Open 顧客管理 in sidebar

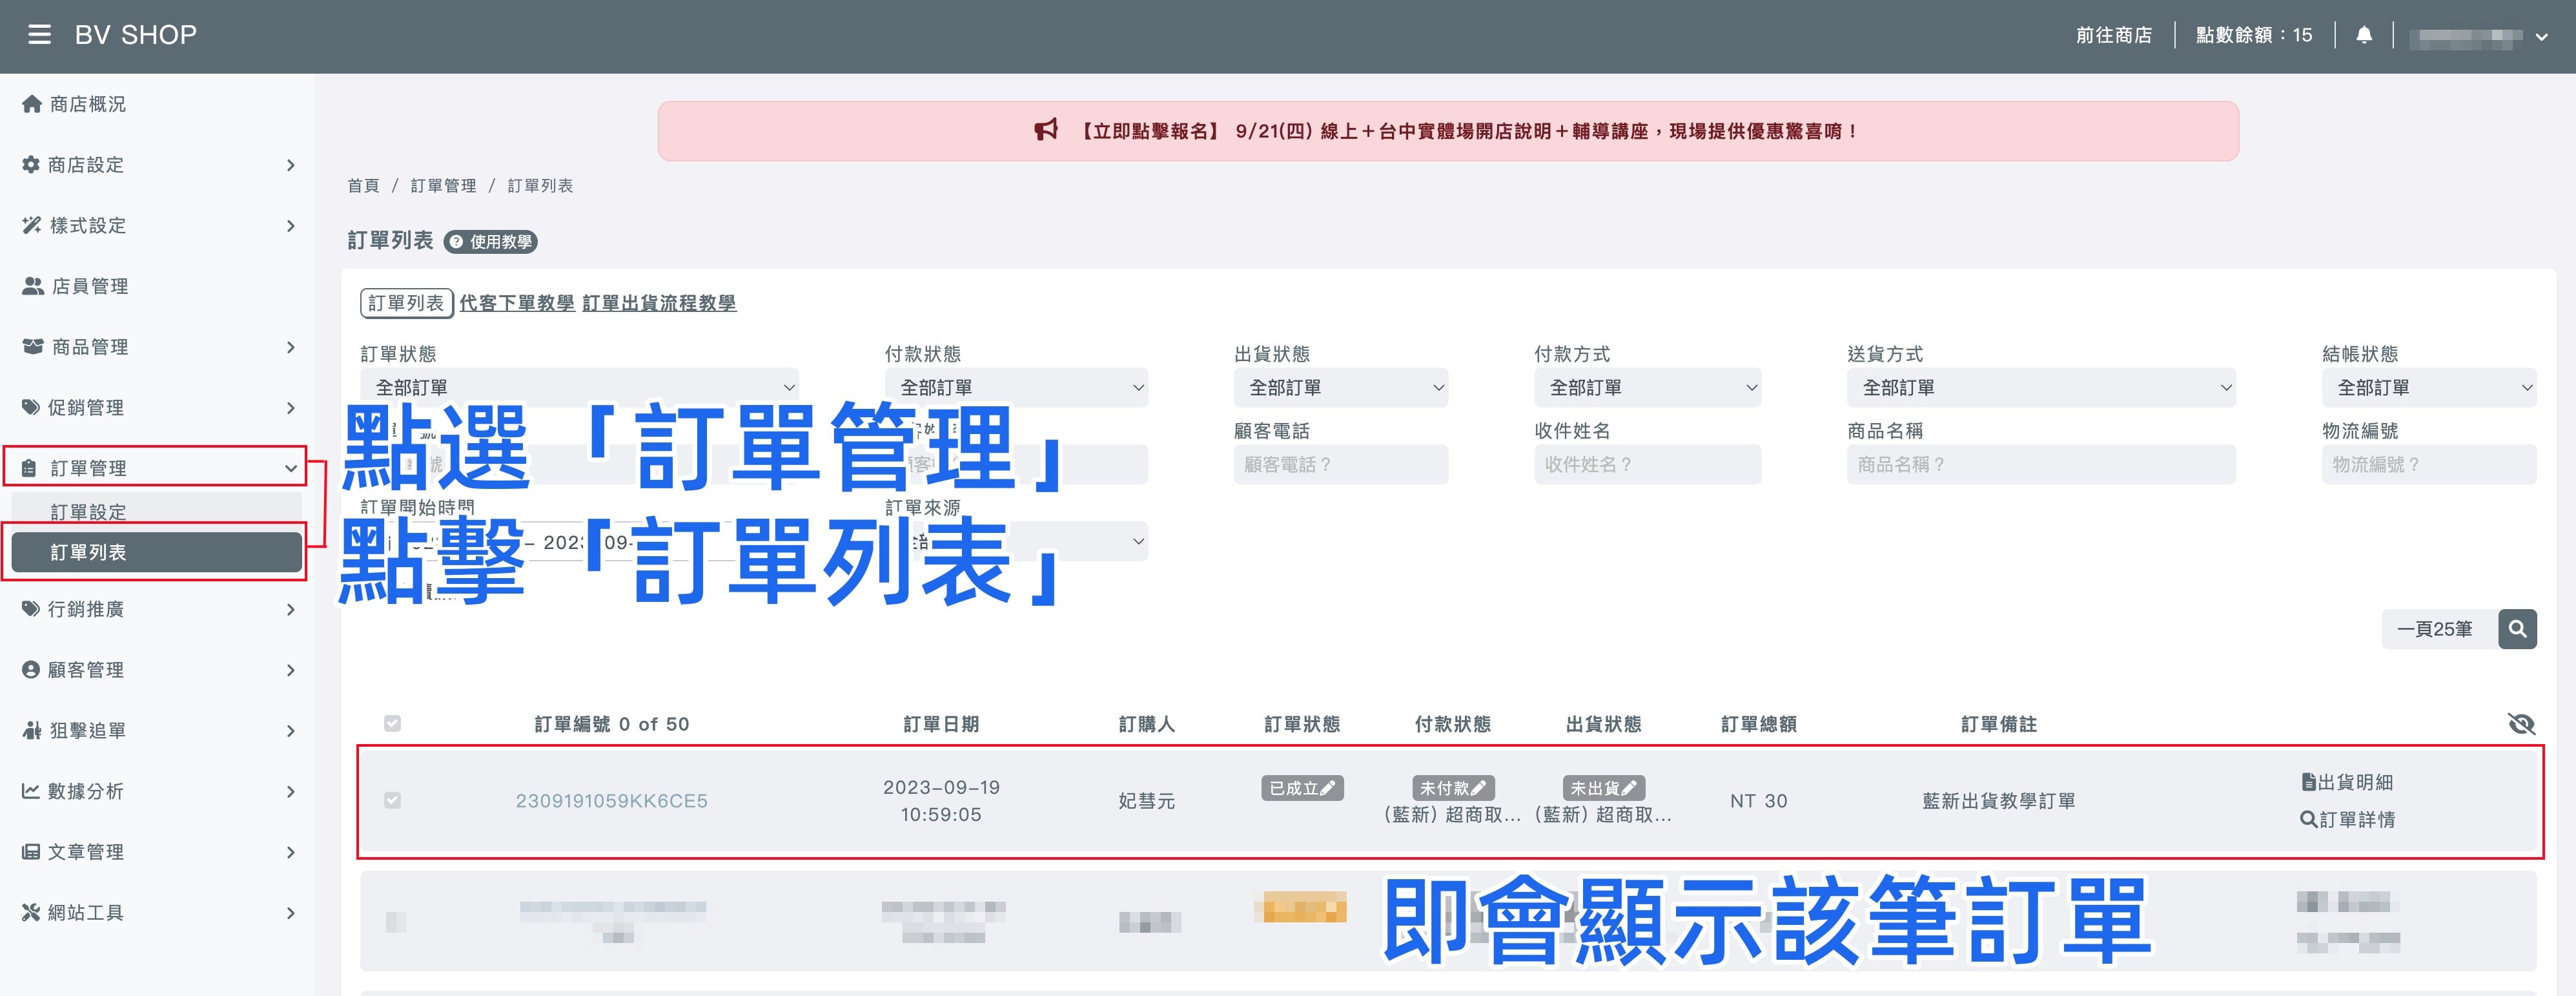[x=158, y=670]
